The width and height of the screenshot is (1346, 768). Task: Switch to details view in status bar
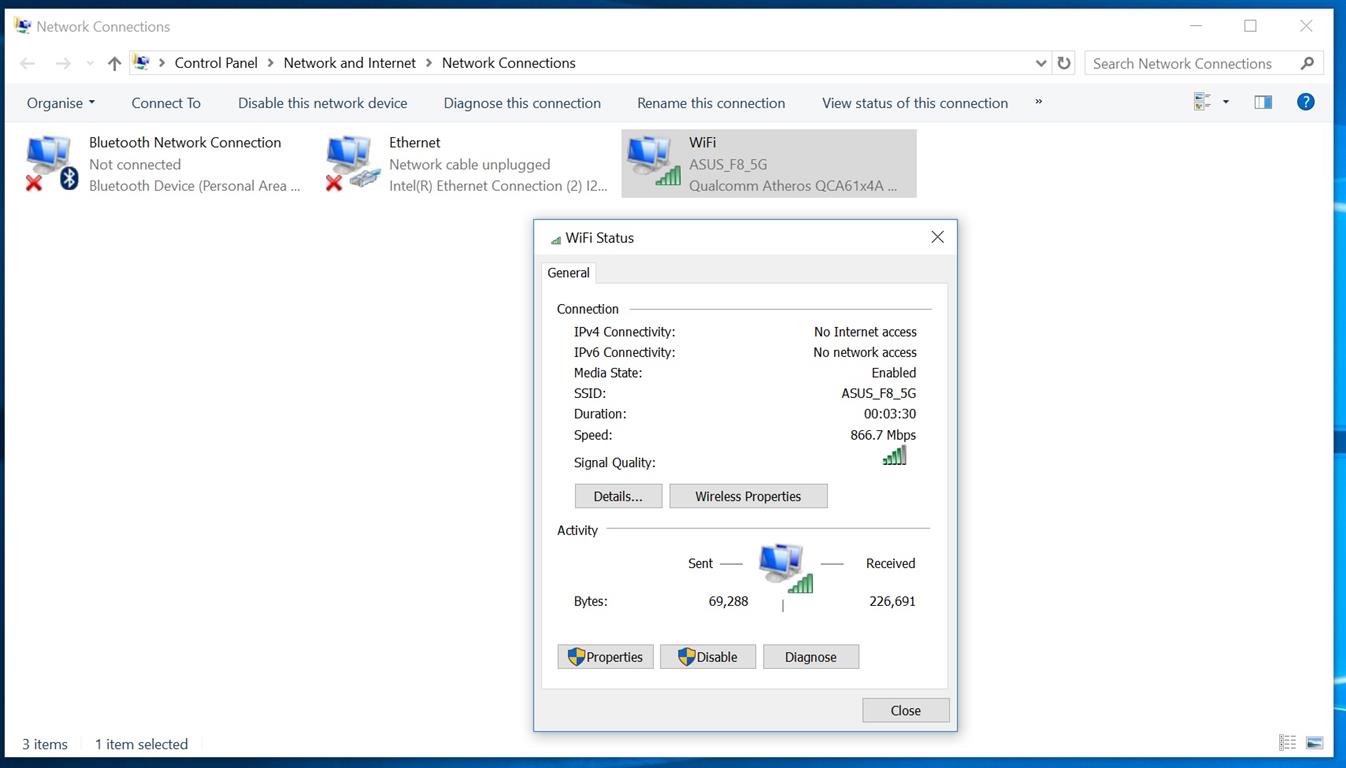click(1288, 743)
